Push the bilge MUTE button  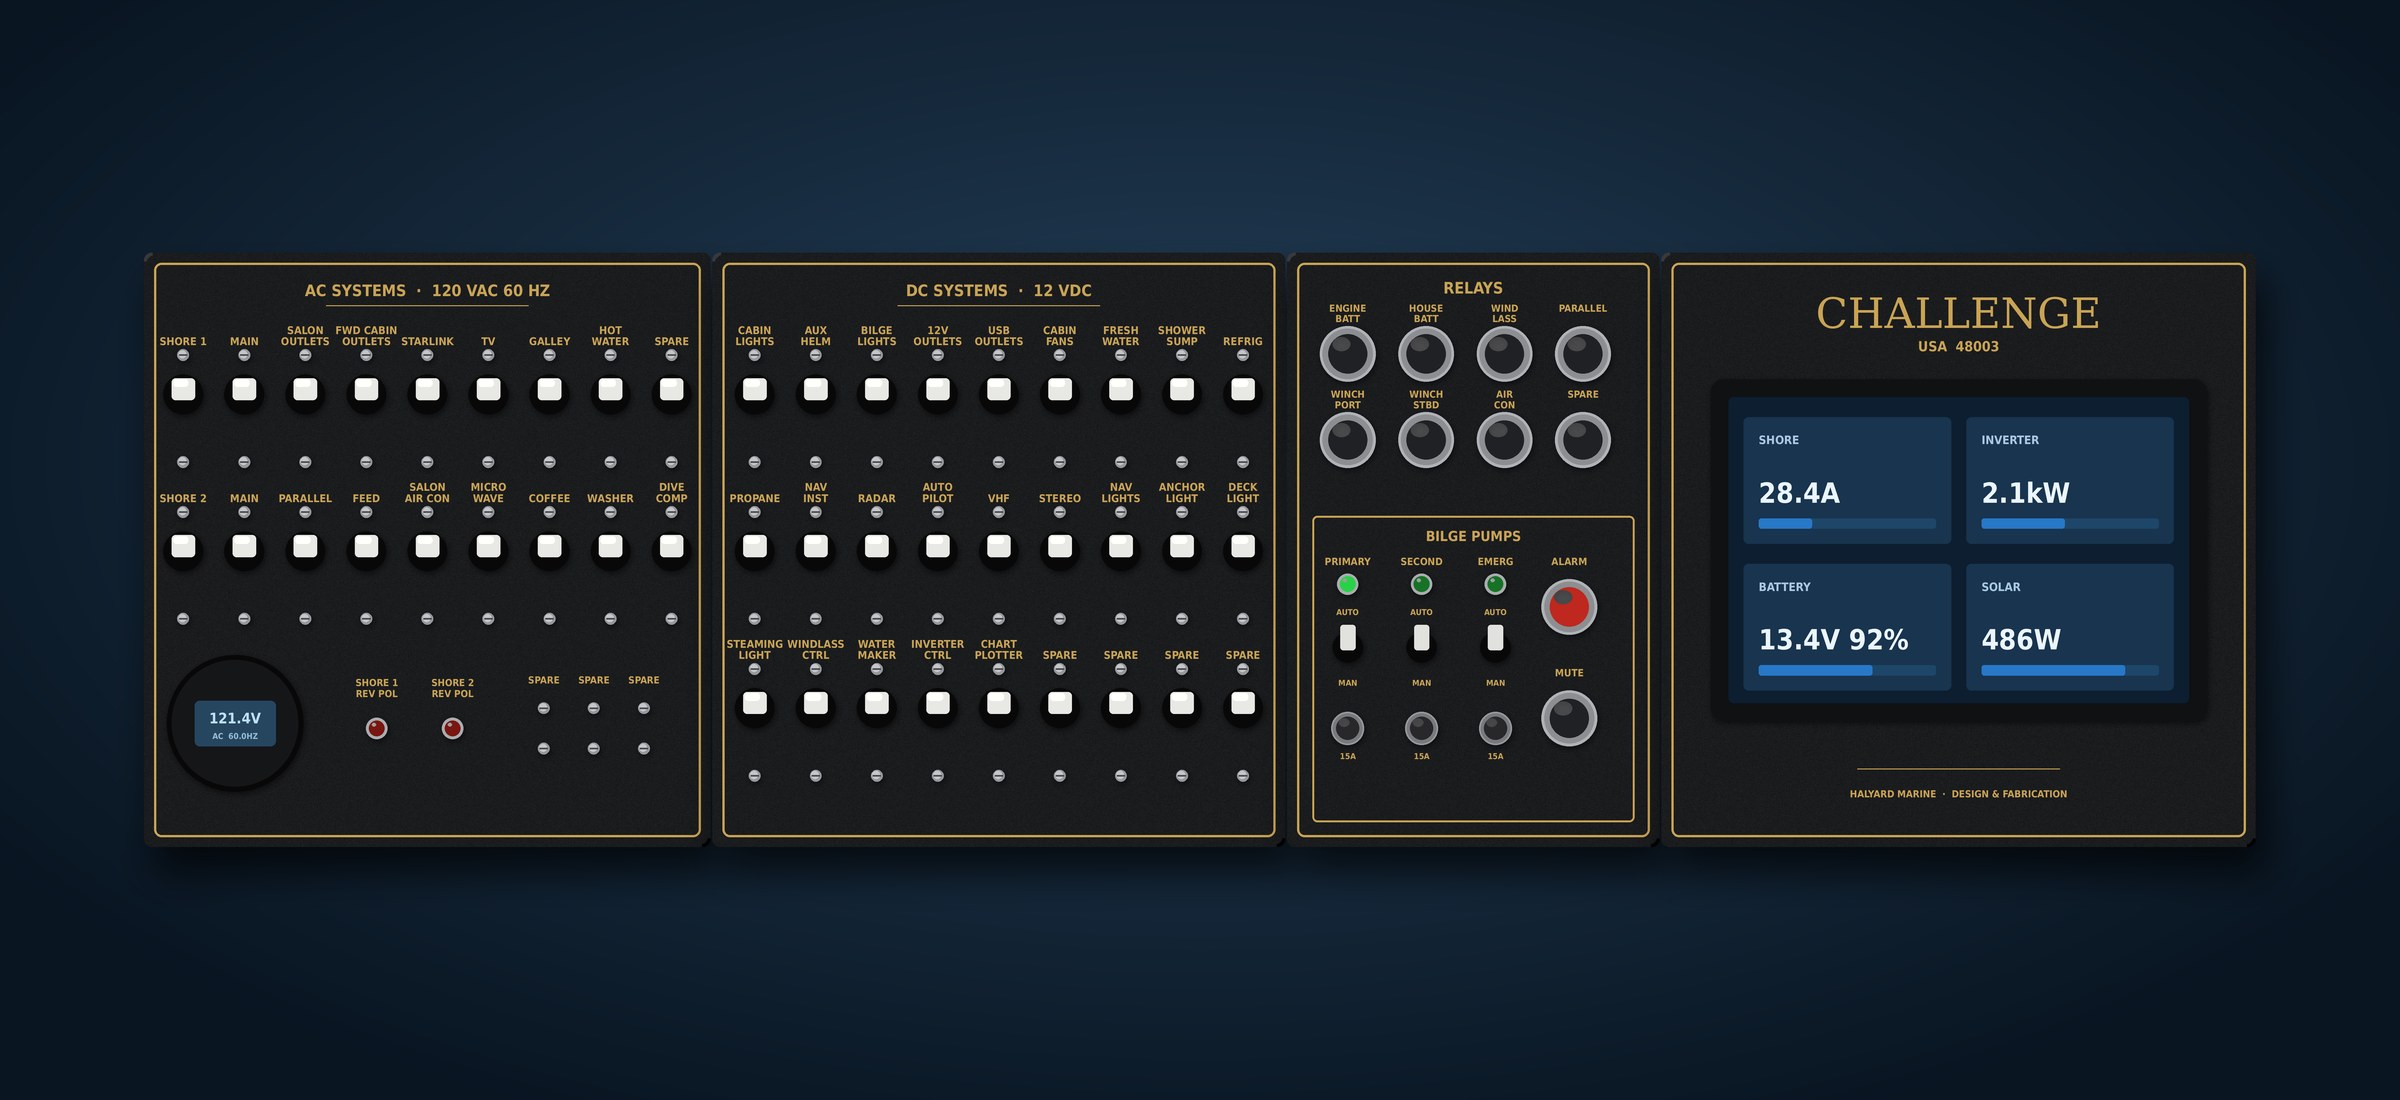pyautogui.click(x=1569, y=718)
